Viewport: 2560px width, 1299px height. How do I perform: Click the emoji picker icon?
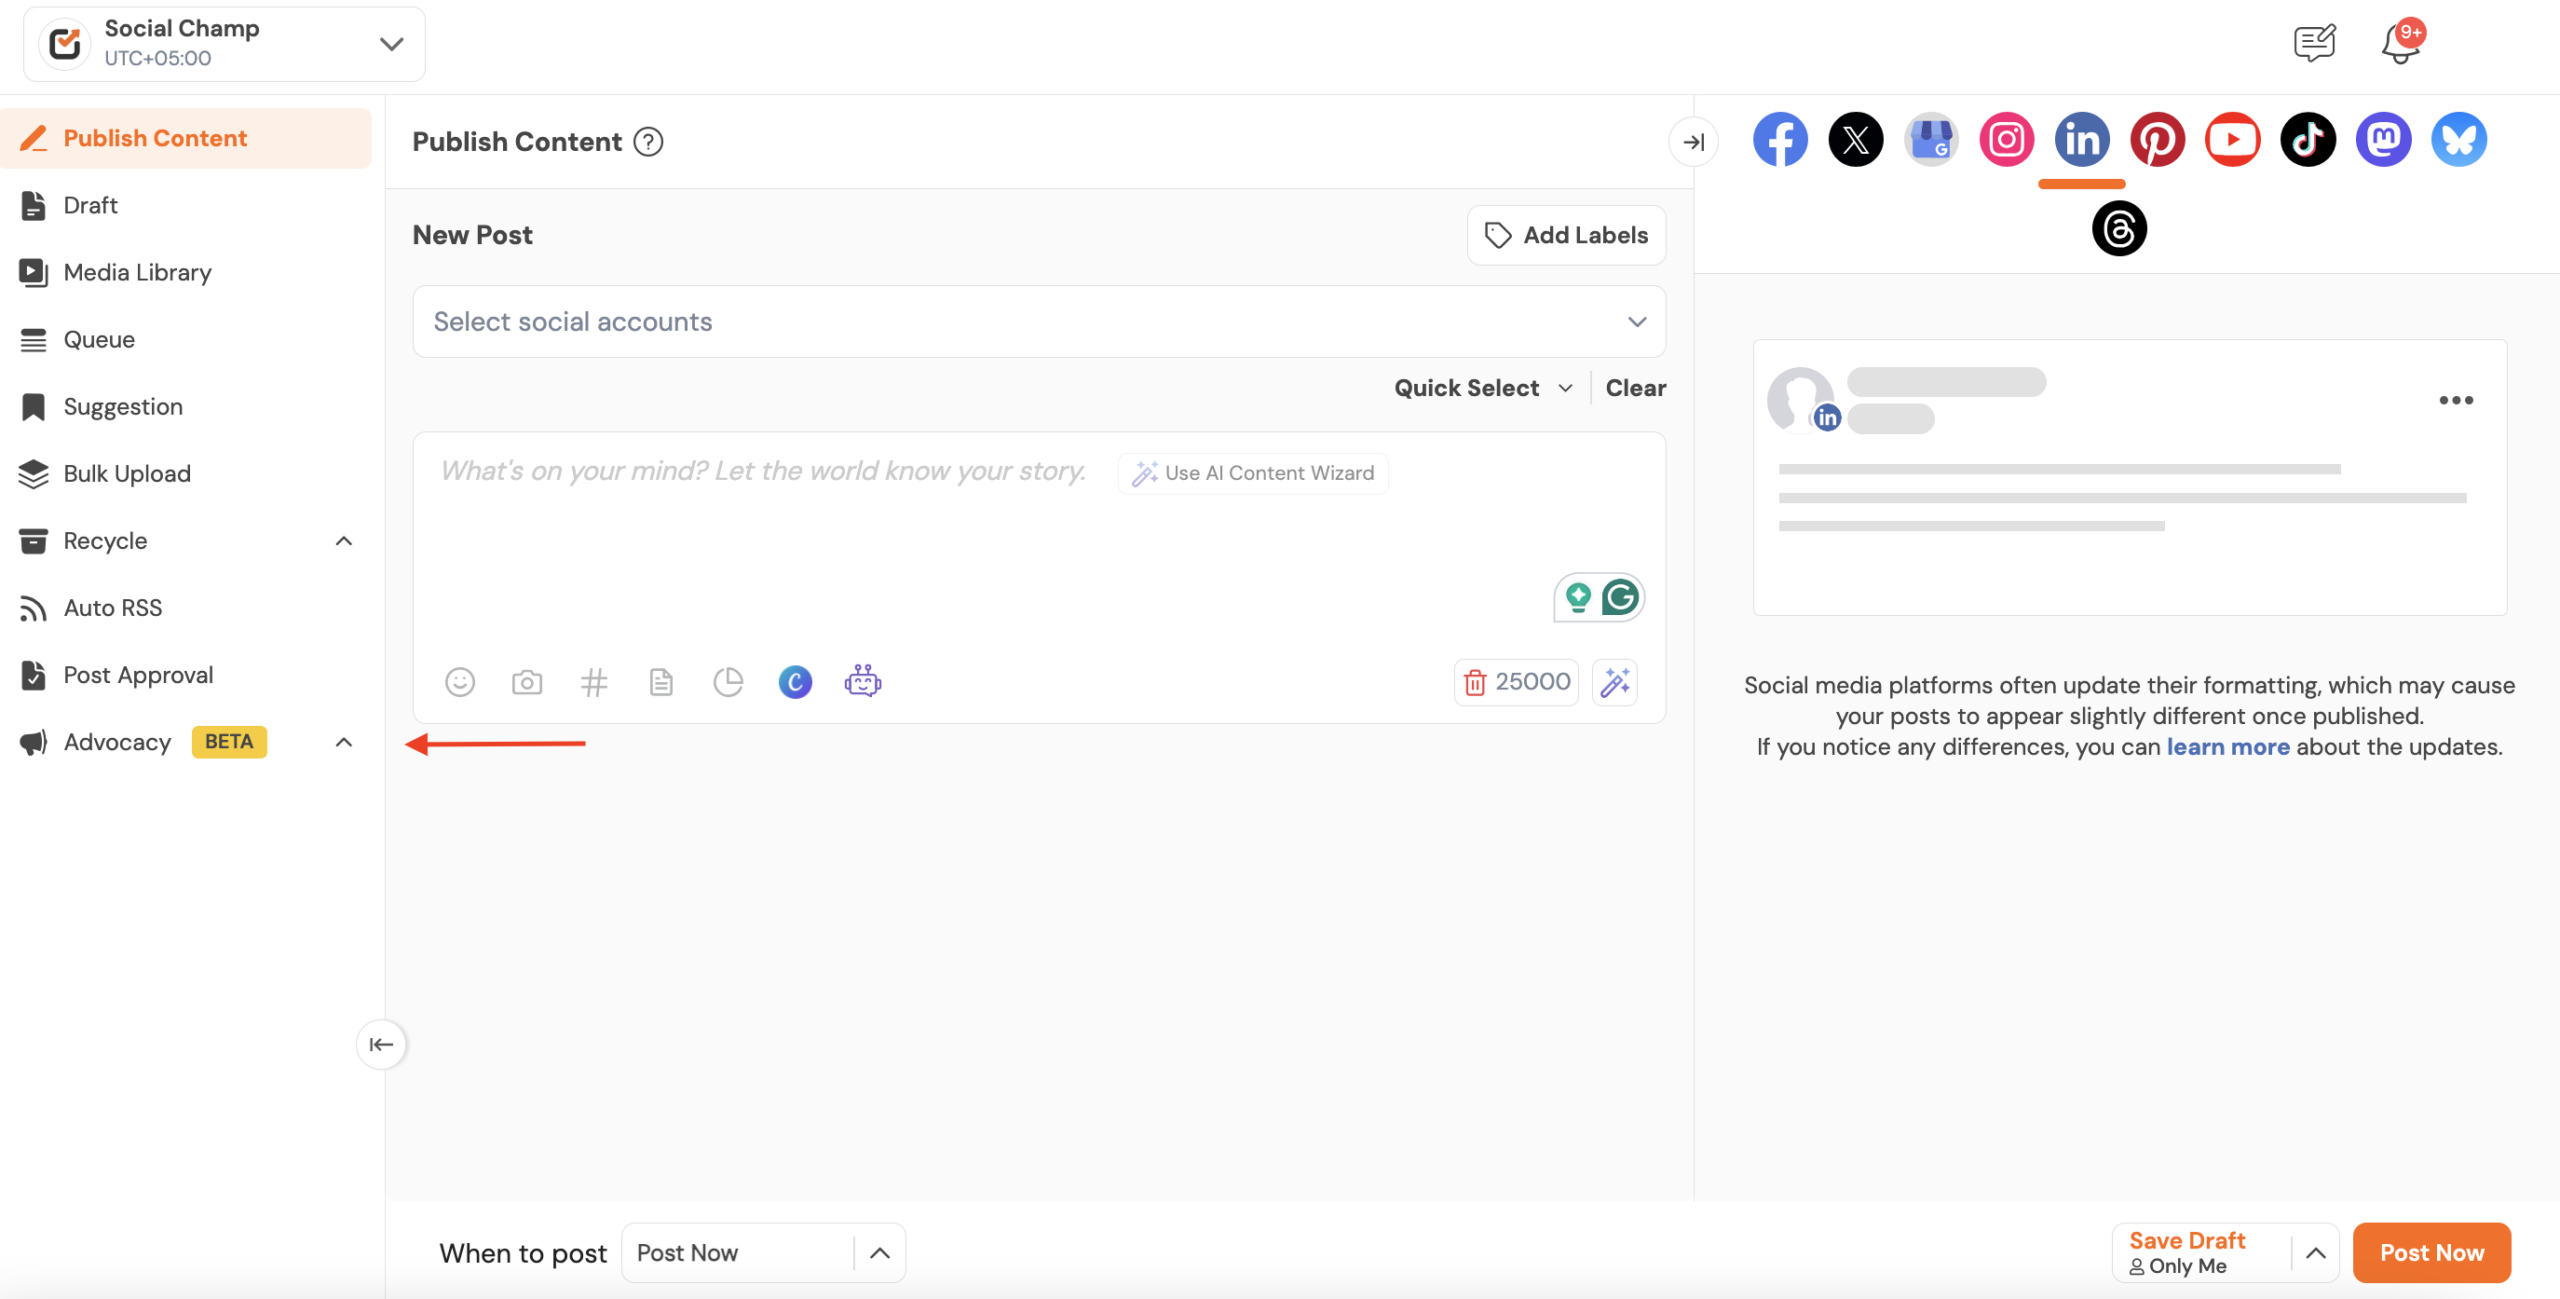pos(459,682)
